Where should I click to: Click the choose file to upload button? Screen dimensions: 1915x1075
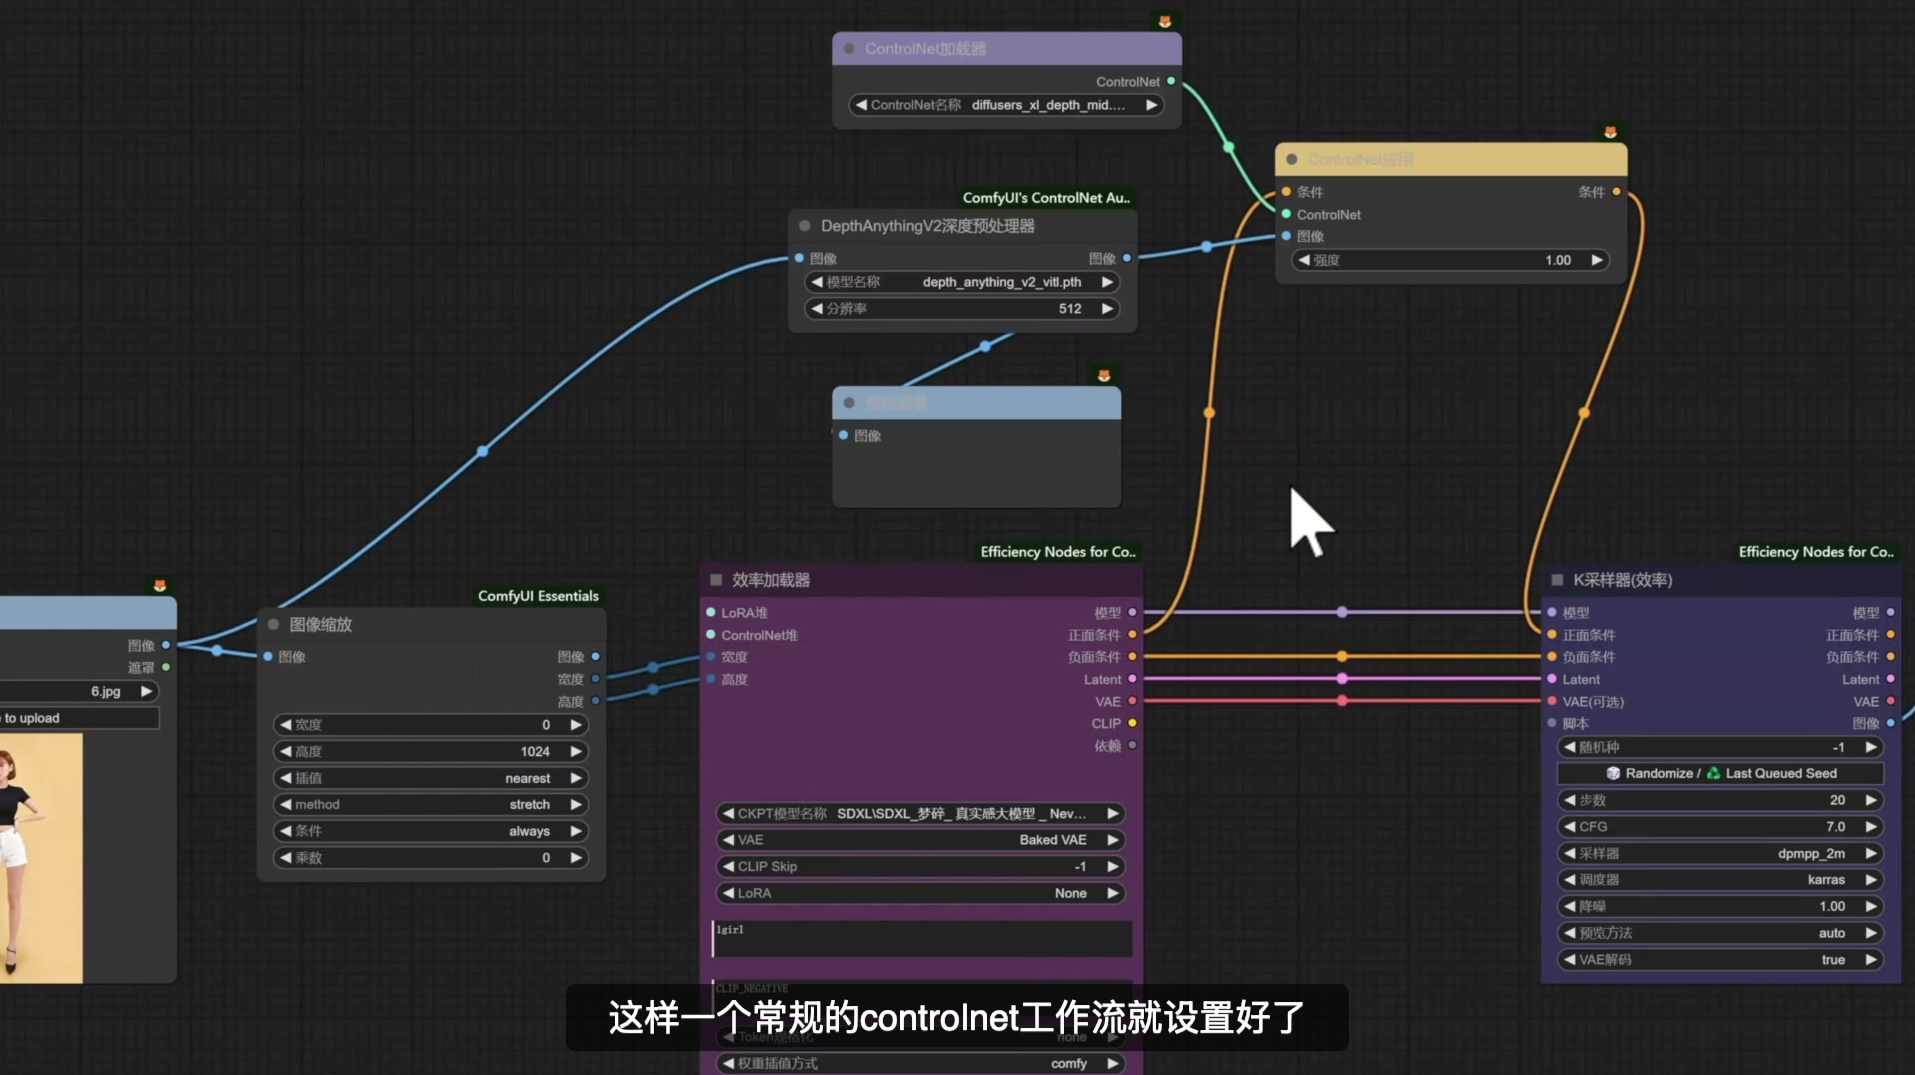click(78, 717)
